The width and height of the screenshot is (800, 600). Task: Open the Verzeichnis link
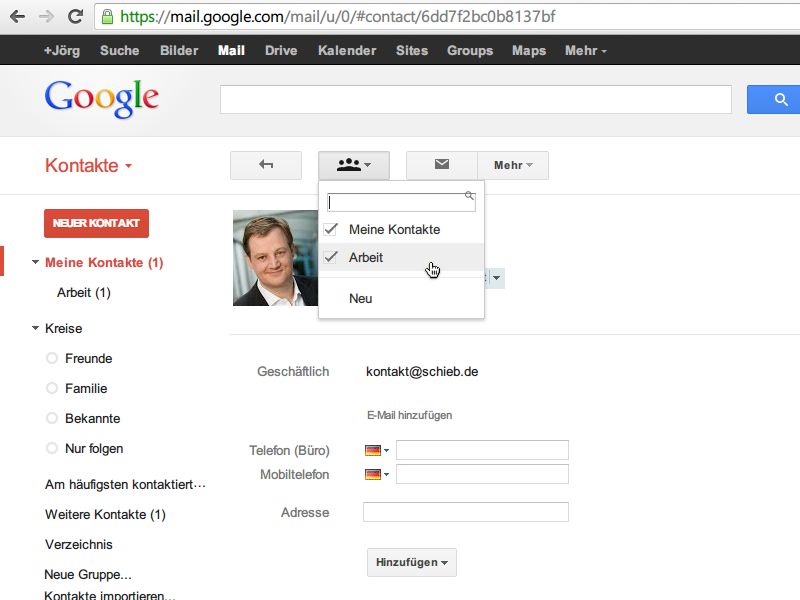point(79,544)
